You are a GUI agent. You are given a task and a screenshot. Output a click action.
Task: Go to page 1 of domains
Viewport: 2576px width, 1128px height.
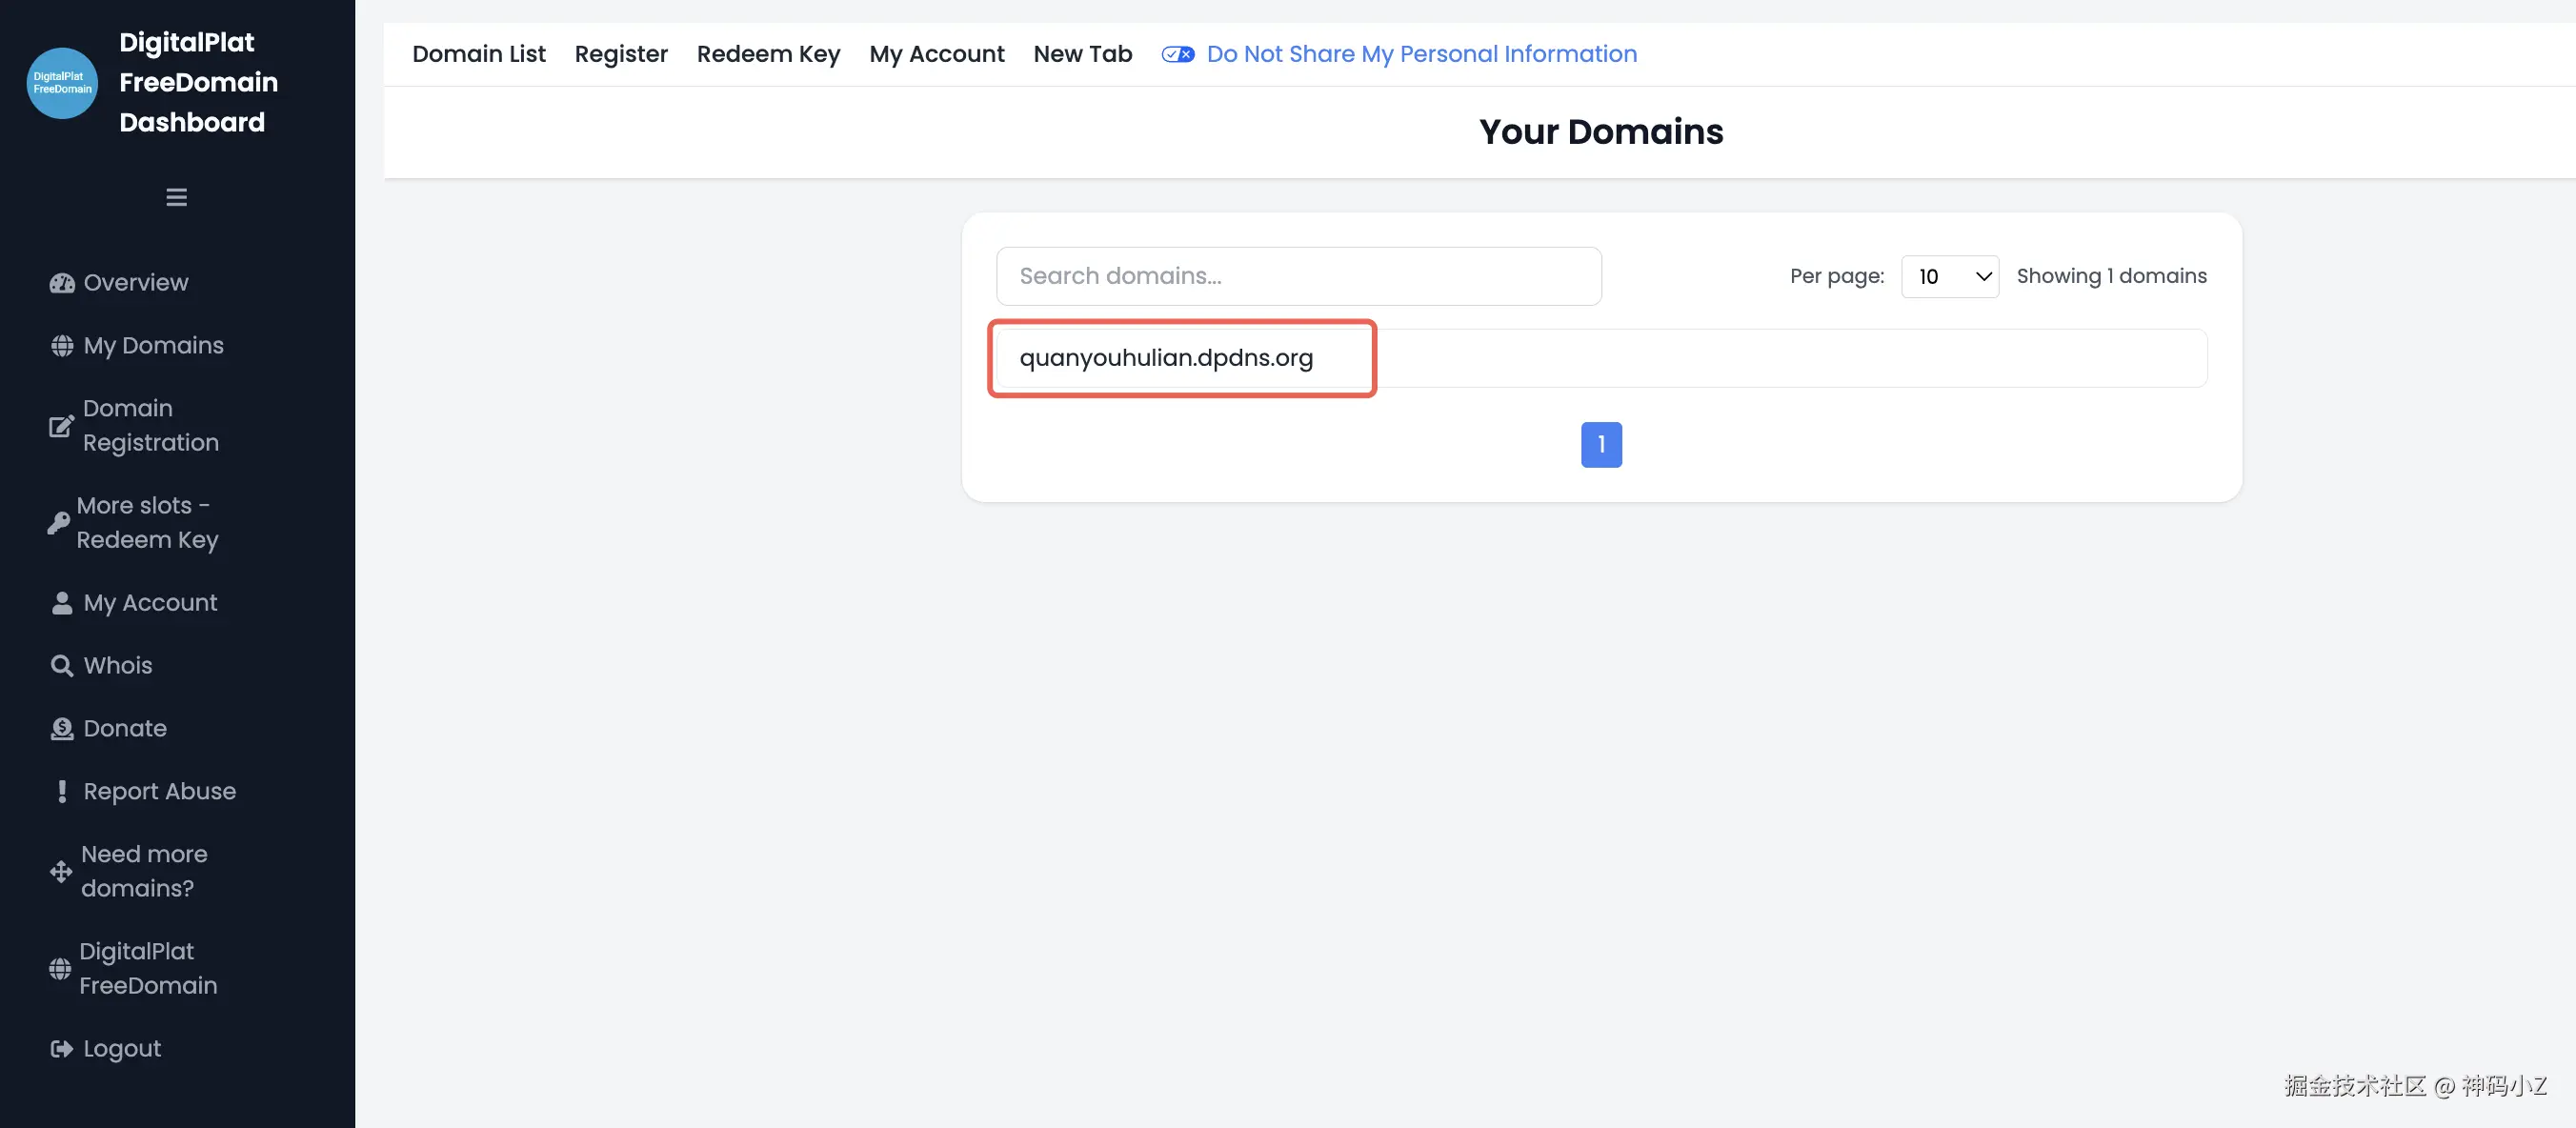point(1600,445)
